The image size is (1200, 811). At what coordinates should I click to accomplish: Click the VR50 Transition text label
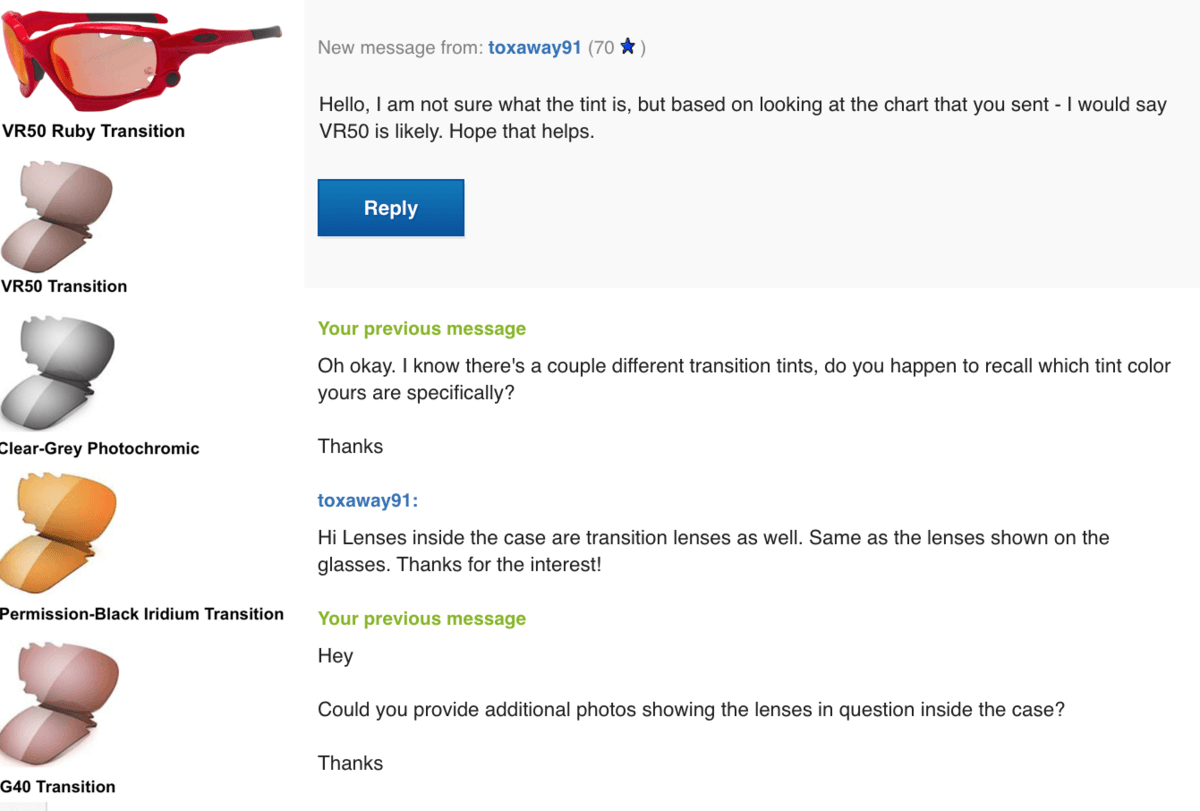tap(64, 286)
